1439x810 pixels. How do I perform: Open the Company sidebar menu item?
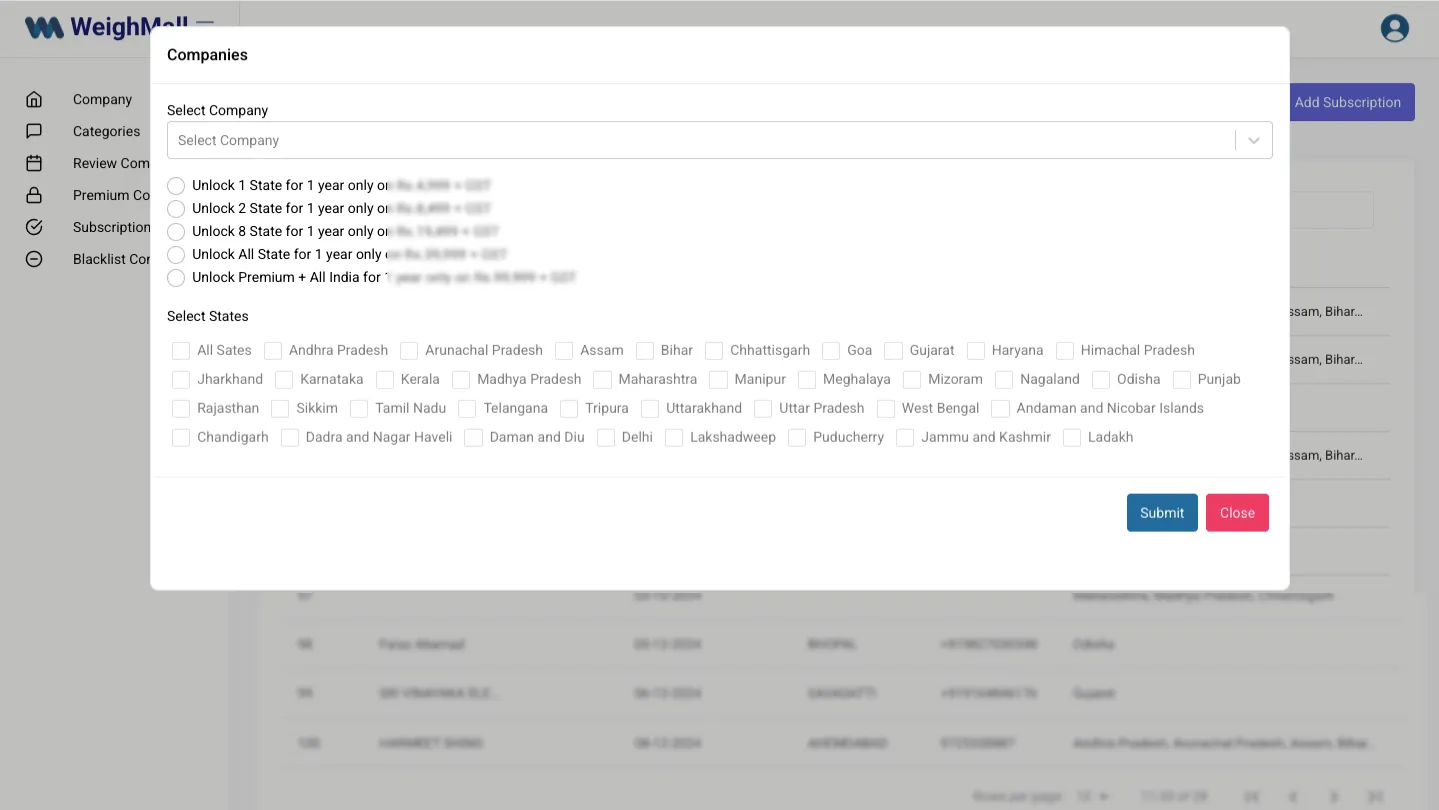tap(102, 99)
